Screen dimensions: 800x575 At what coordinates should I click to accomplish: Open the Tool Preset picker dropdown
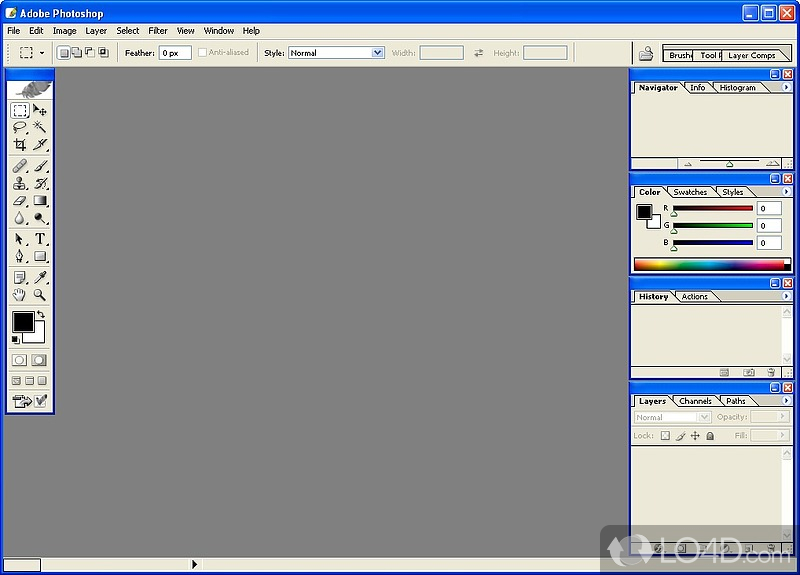[x=41, y=53]
